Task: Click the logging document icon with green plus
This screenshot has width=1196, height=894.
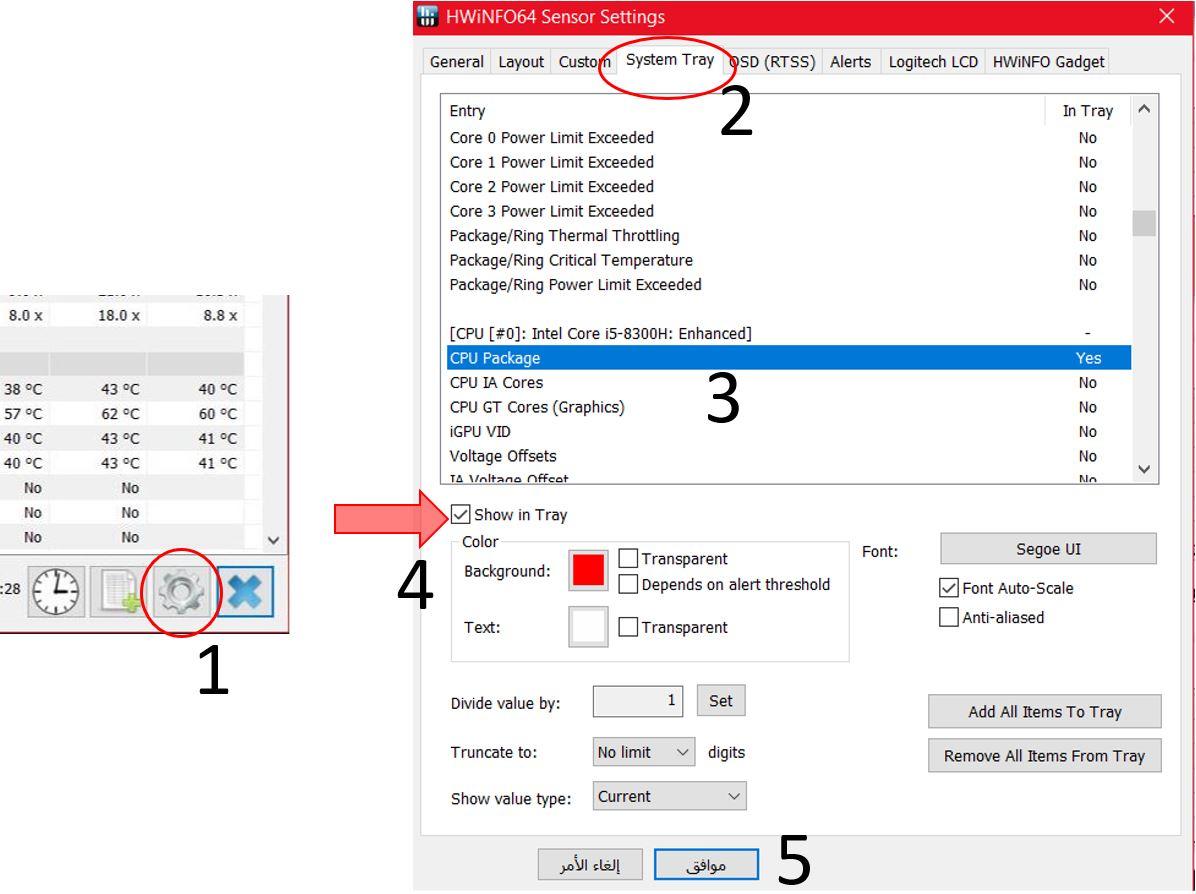Action: click(120, 591)
